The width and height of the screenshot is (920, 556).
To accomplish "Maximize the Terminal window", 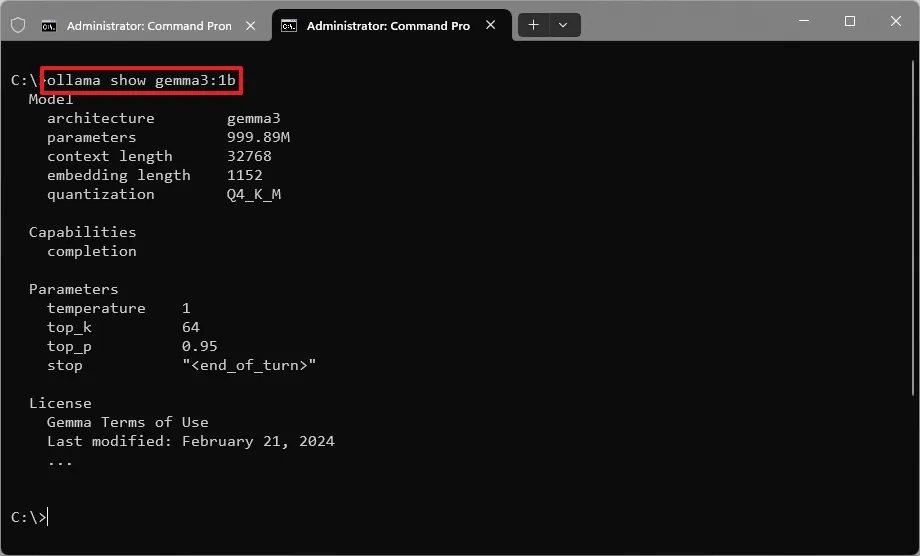I will coord(849,21).
